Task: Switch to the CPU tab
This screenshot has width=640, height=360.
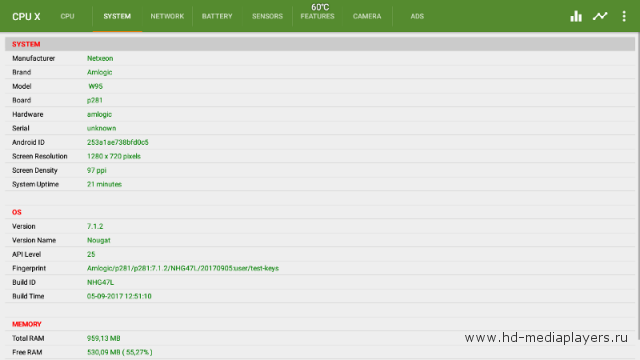Action: pyautogui.click(x=67, y=16)
